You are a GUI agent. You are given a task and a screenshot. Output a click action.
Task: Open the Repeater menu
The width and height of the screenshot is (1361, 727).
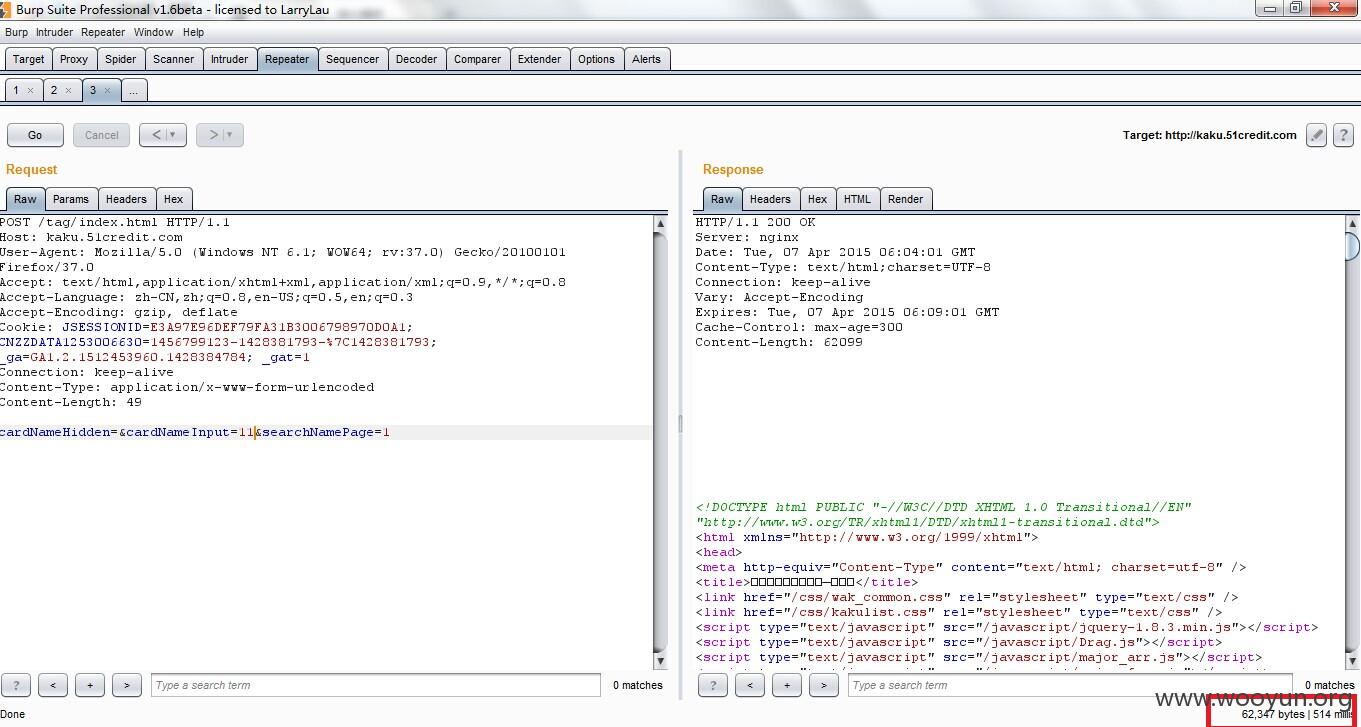pyautogui.click(x=103, y=32)
